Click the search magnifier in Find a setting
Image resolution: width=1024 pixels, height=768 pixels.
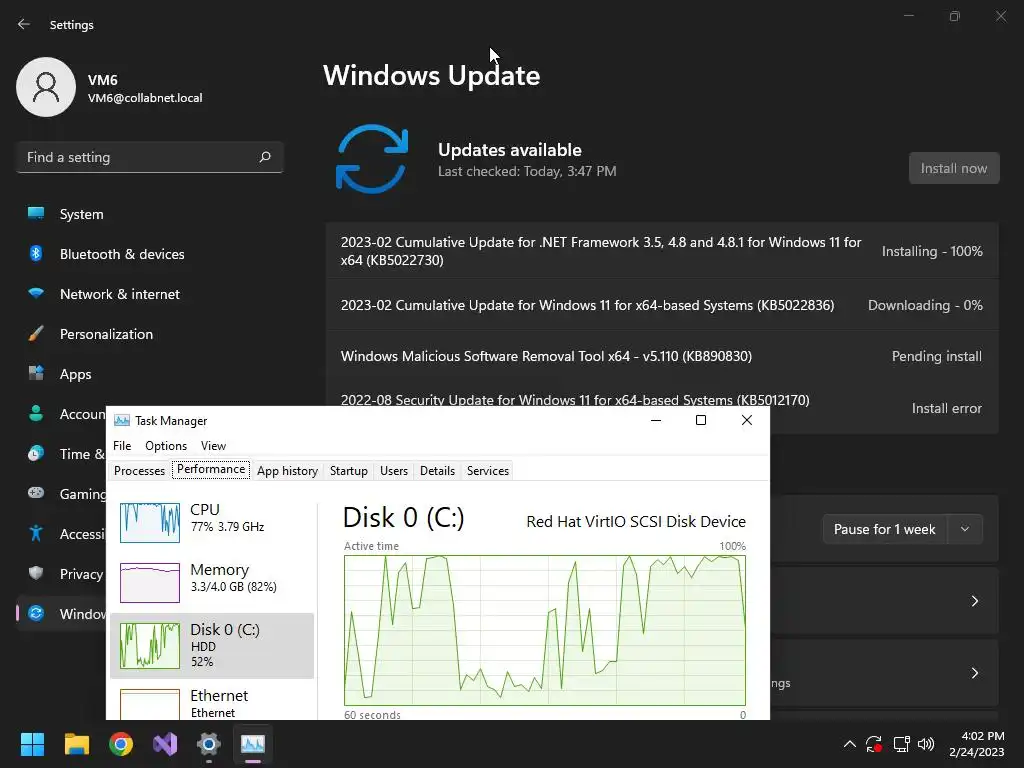click(x=264, y=157)
